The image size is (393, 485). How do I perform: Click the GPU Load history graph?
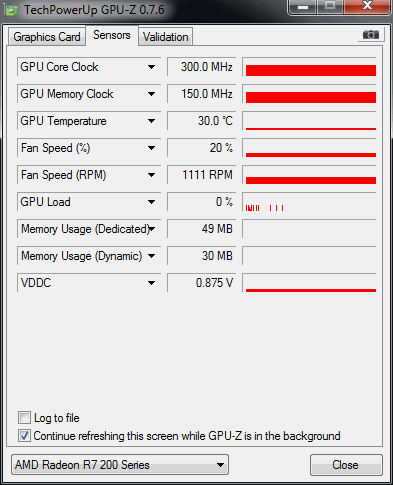309,202
